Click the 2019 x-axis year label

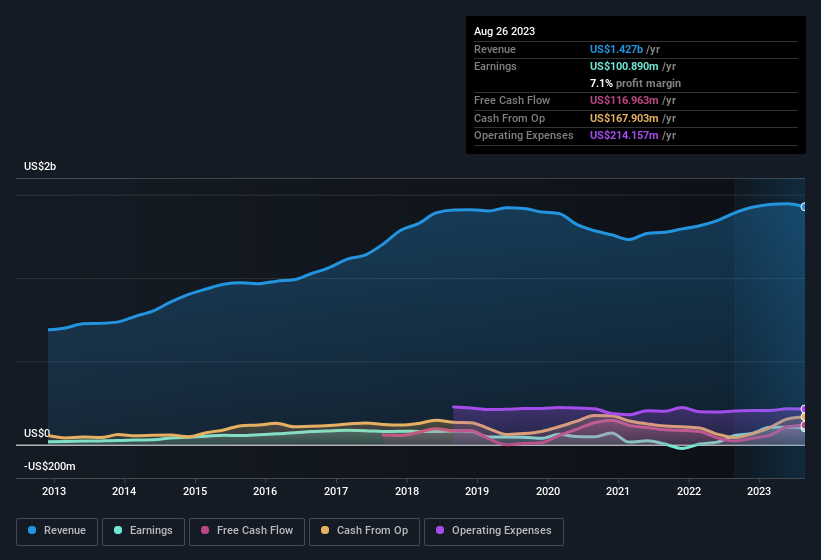point(477,491)
